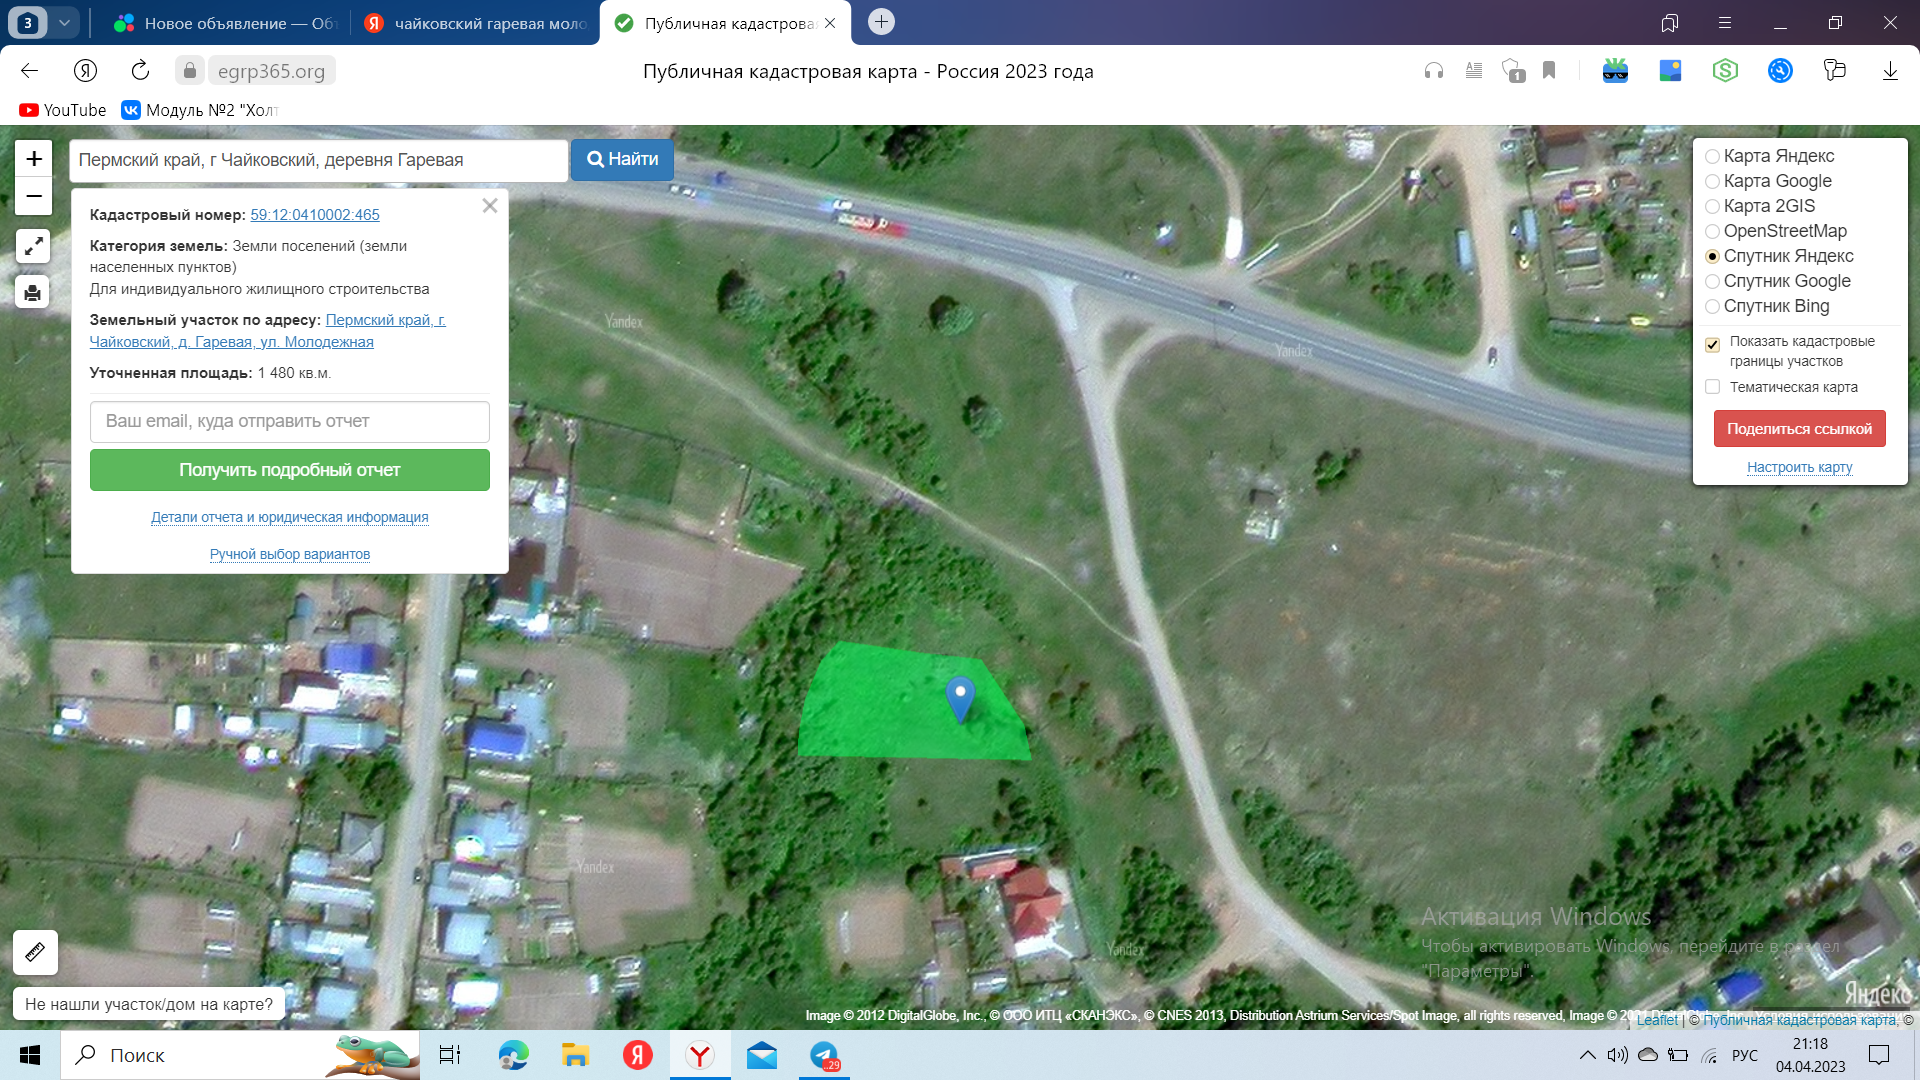
Task: Close the cadastral info popup
Action: (x=489, y=206)
